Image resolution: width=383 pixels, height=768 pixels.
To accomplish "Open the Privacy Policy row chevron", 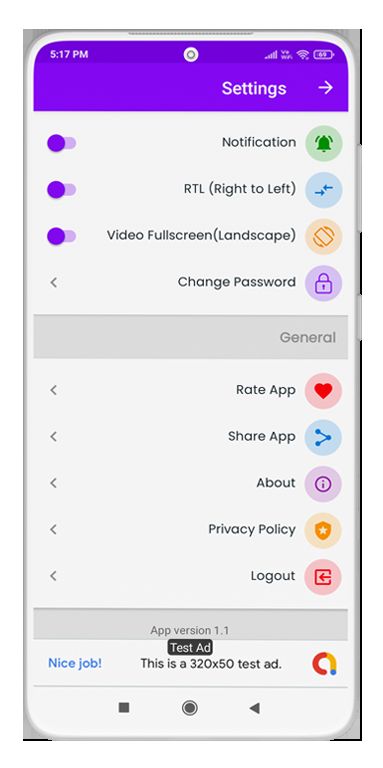I will pyautogui.click(x=53, y=529).
